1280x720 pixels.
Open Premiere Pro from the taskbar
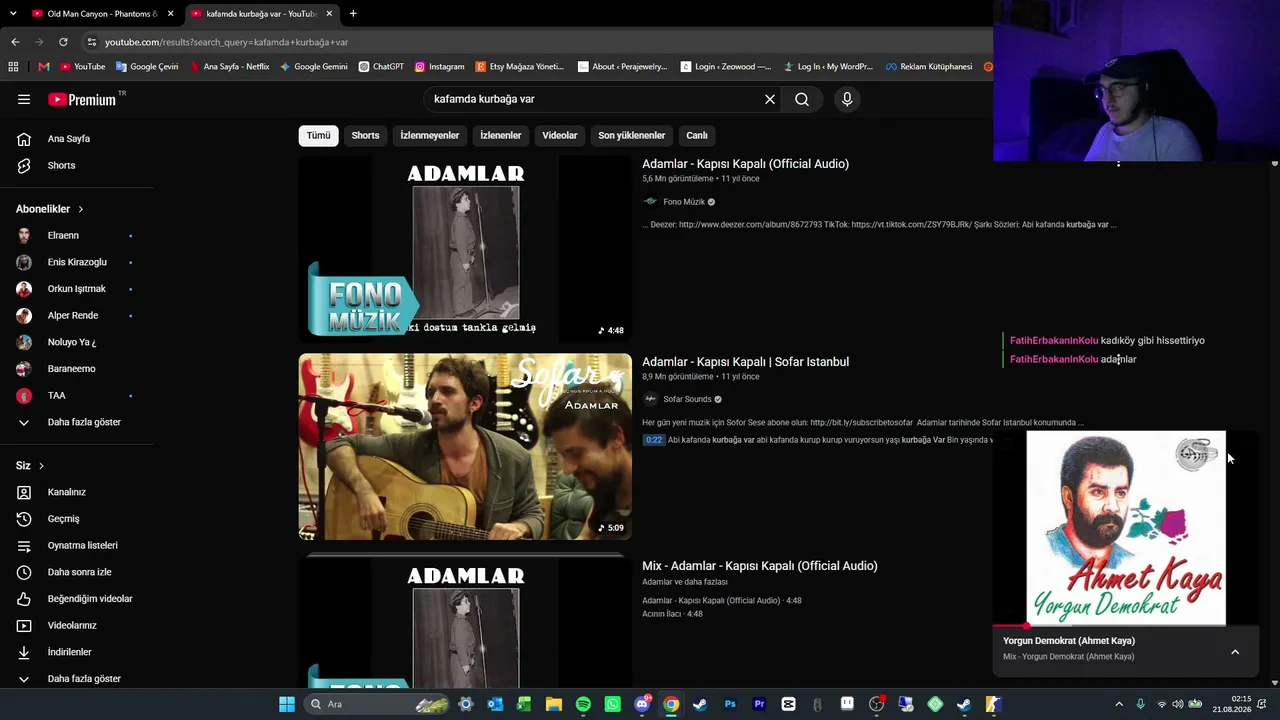click(759, 704)
